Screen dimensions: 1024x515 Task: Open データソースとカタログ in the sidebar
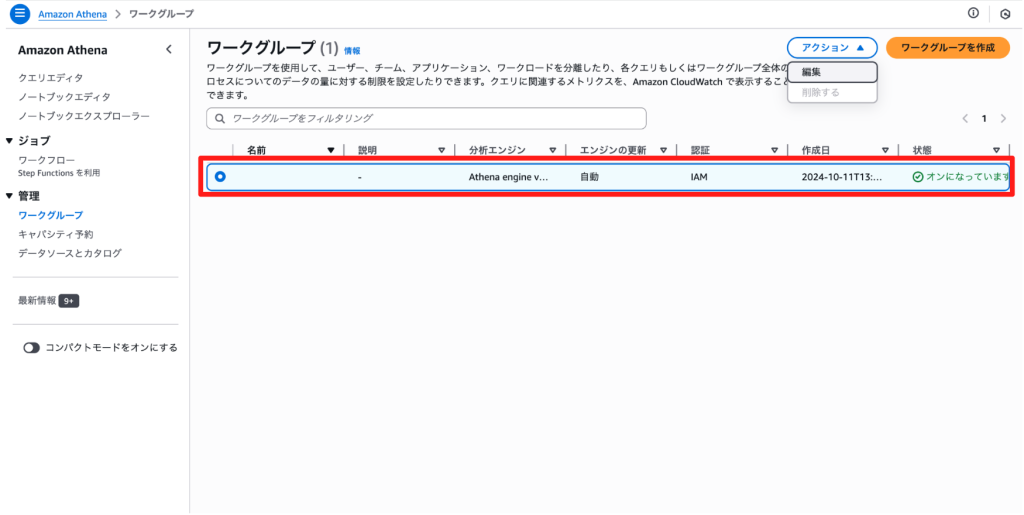click(x=70, y=253)
